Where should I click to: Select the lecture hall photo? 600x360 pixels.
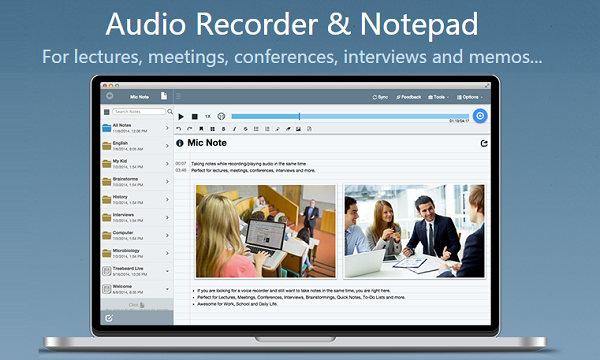266,231
